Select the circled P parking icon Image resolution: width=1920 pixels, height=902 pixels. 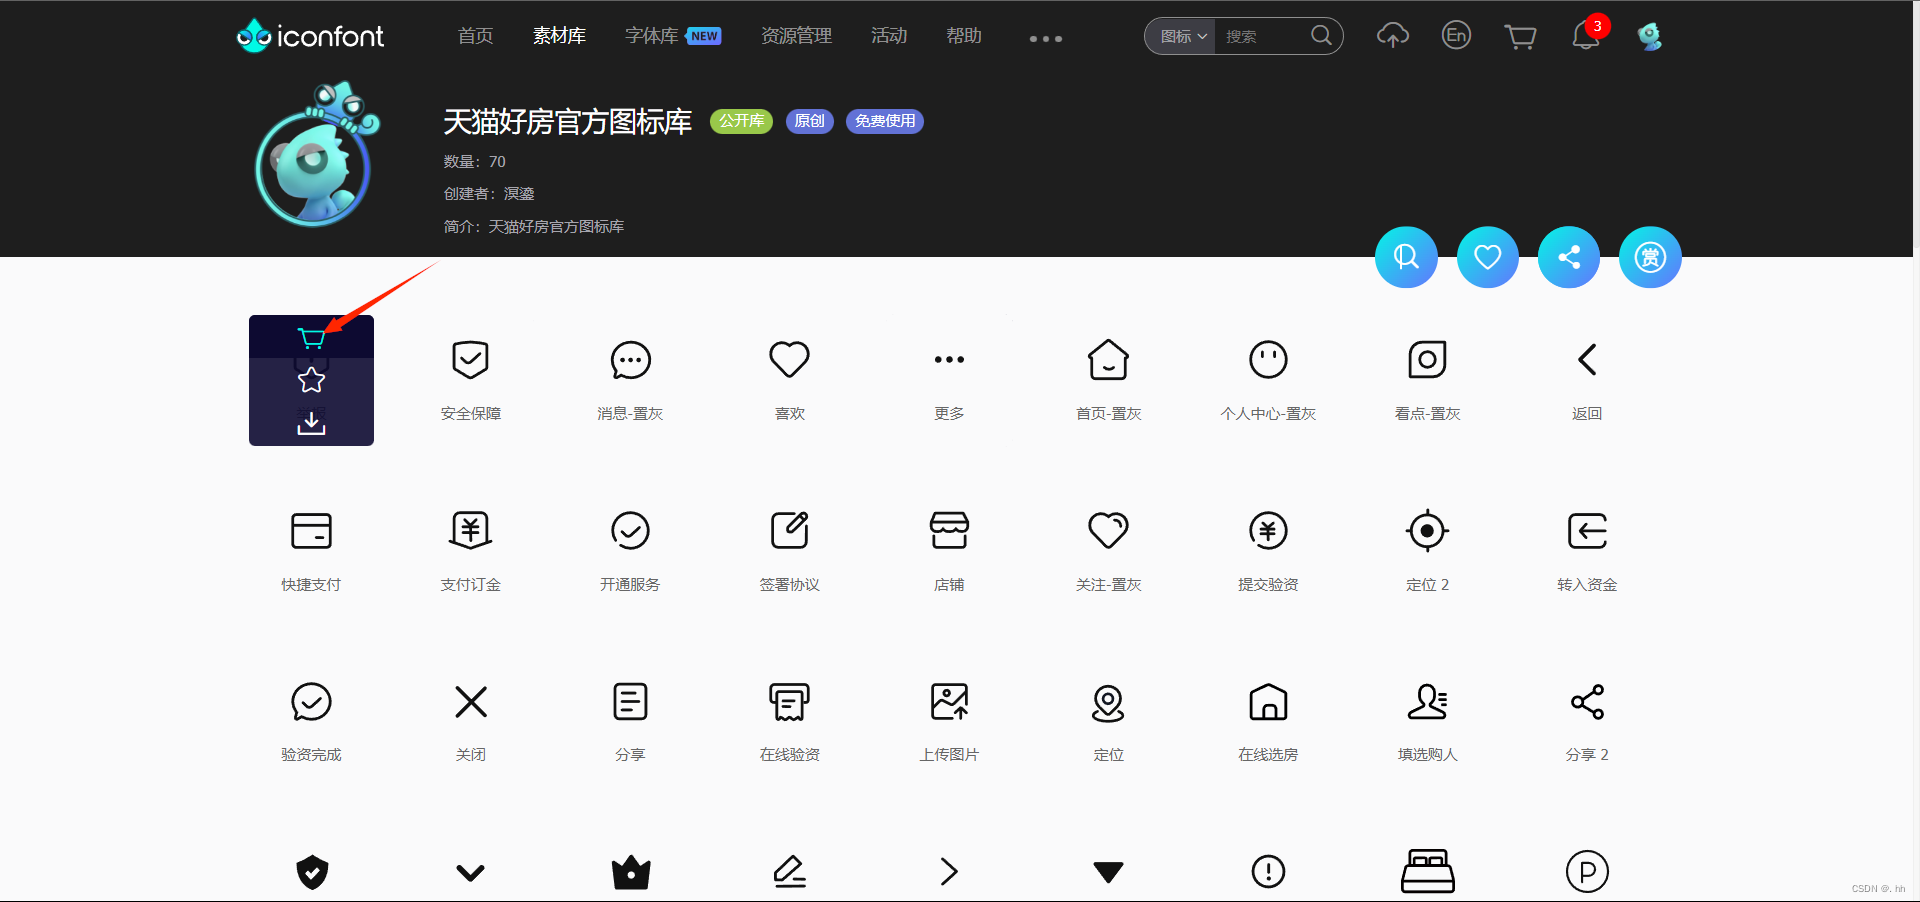click(x=1587, y=872)
